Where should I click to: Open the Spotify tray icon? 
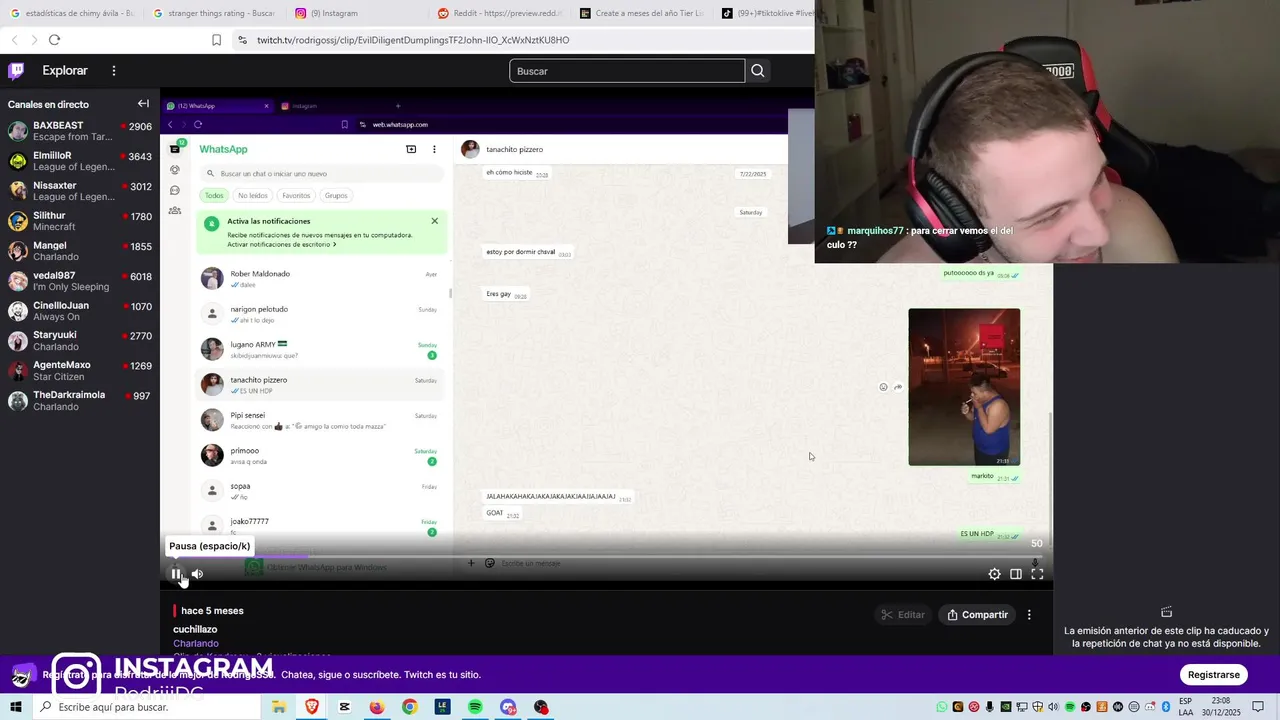tap(1070, 707)
